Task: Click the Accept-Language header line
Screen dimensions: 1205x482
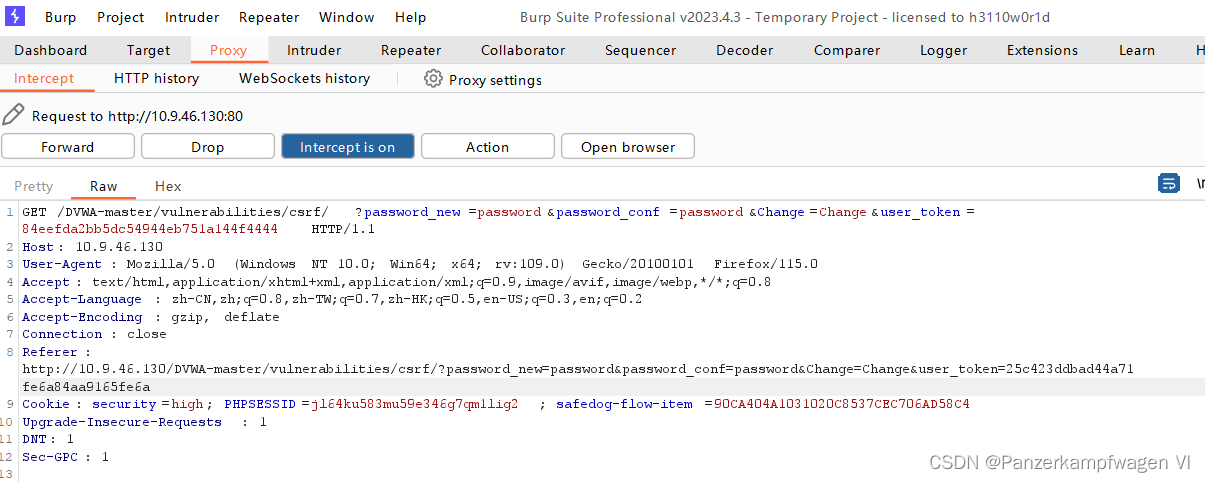Action: (332, 299)
